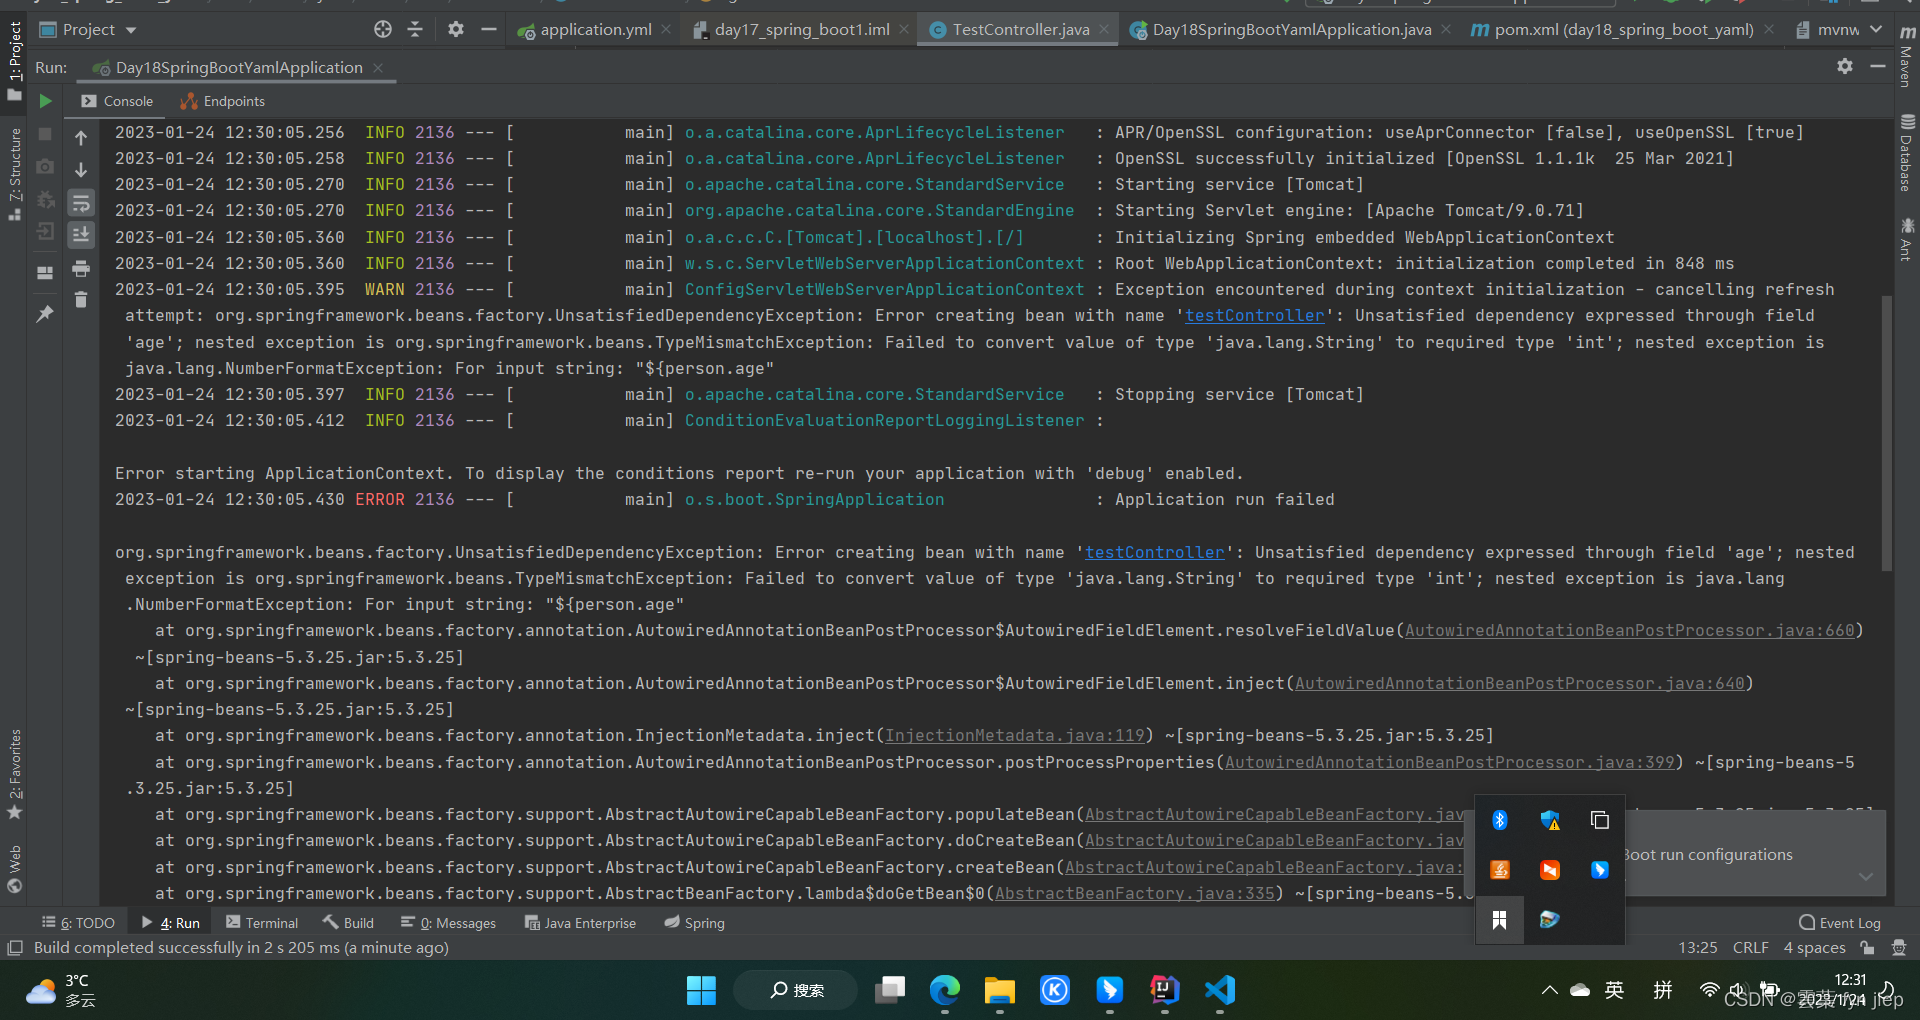Open the Project view dropdown
The height and width of the screenshot is (1020, 1920).
coord(131,30)
